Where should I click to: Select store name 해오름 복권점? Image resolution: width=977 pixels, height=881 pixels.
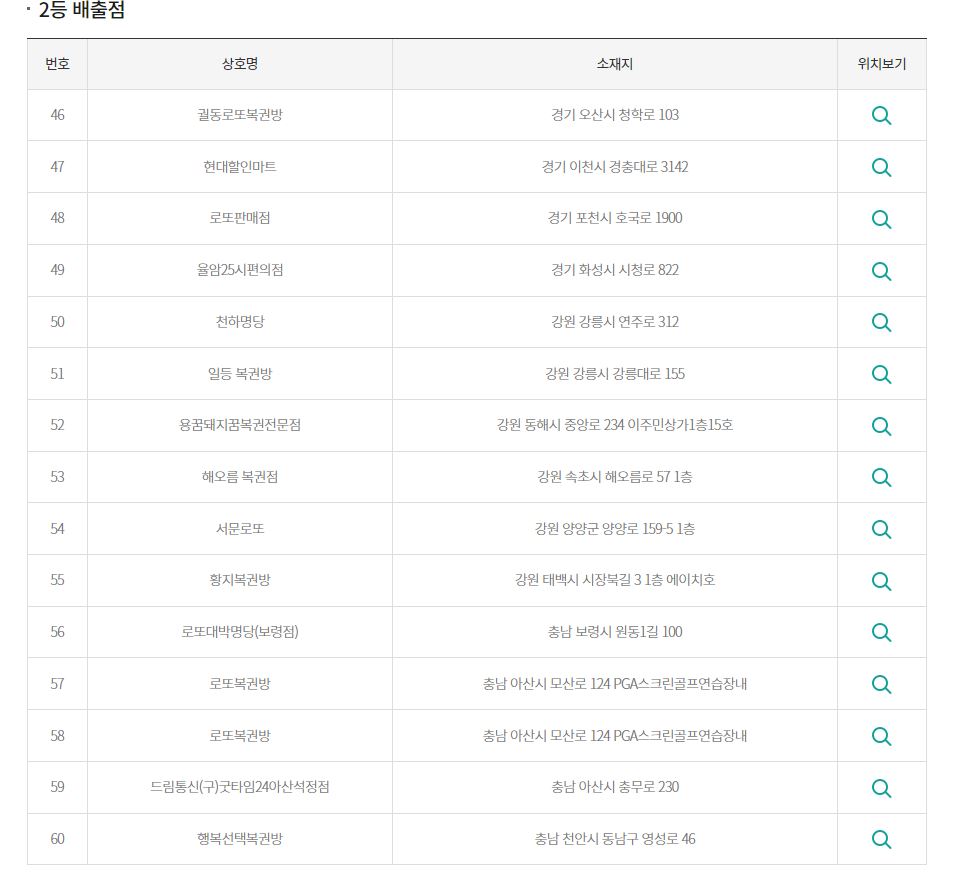point(240,477)
